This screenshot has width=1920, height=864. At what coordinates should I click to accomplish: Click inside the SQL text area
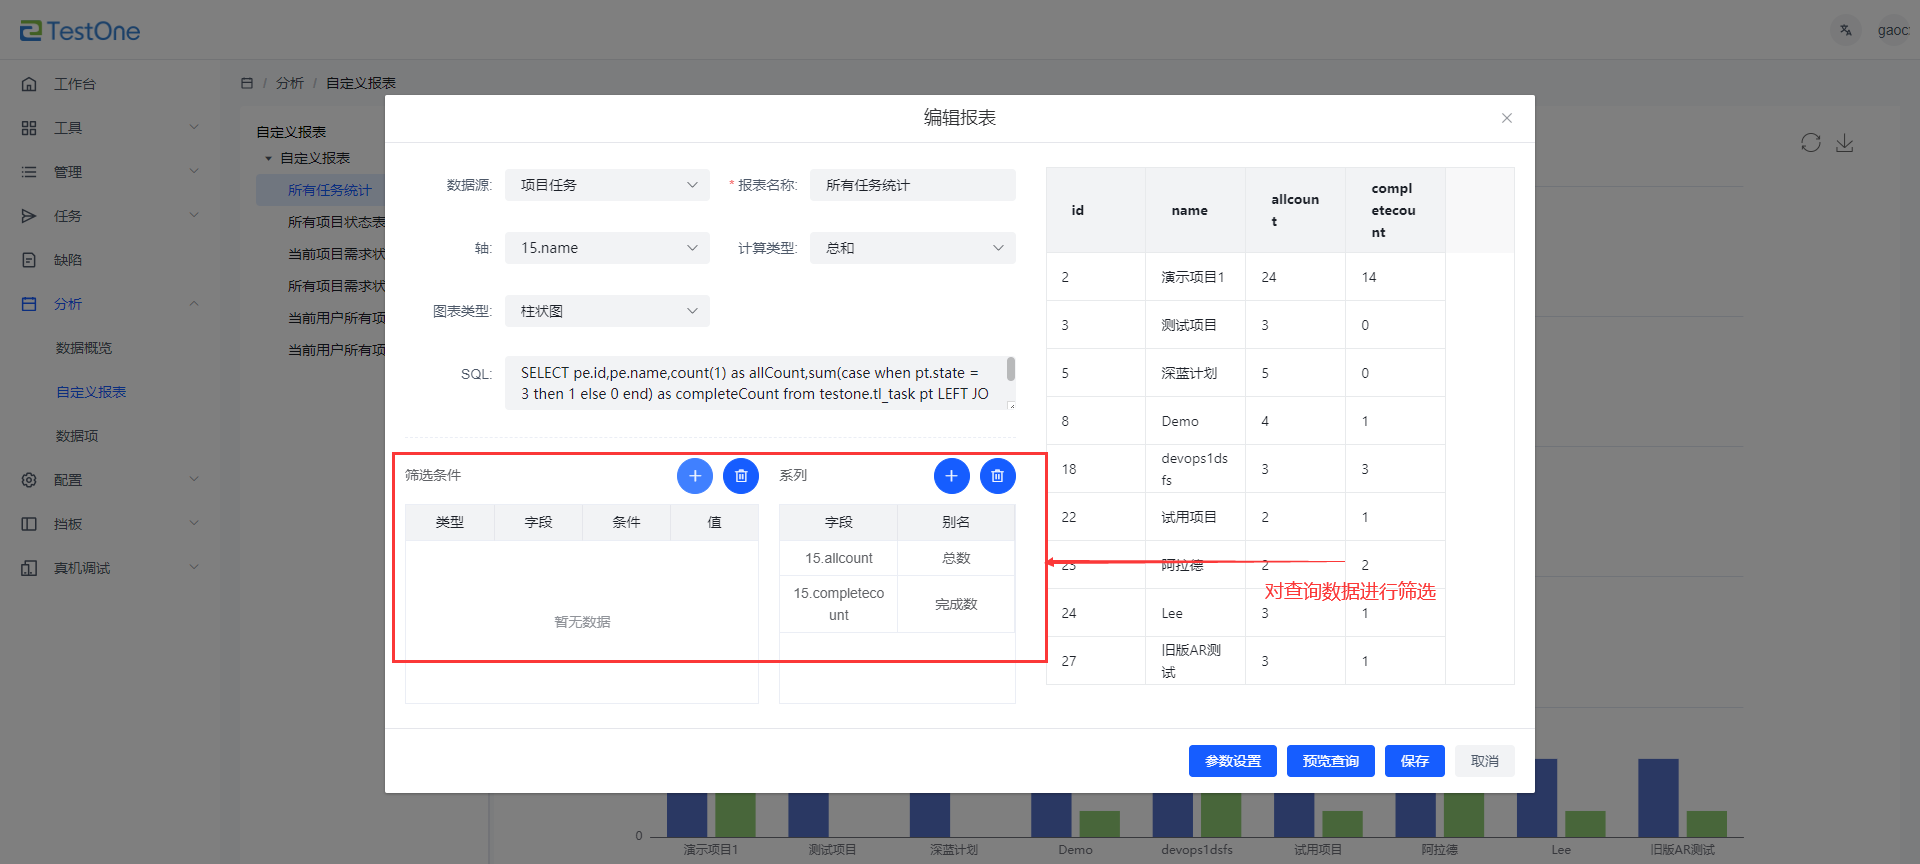click(755, 383)
